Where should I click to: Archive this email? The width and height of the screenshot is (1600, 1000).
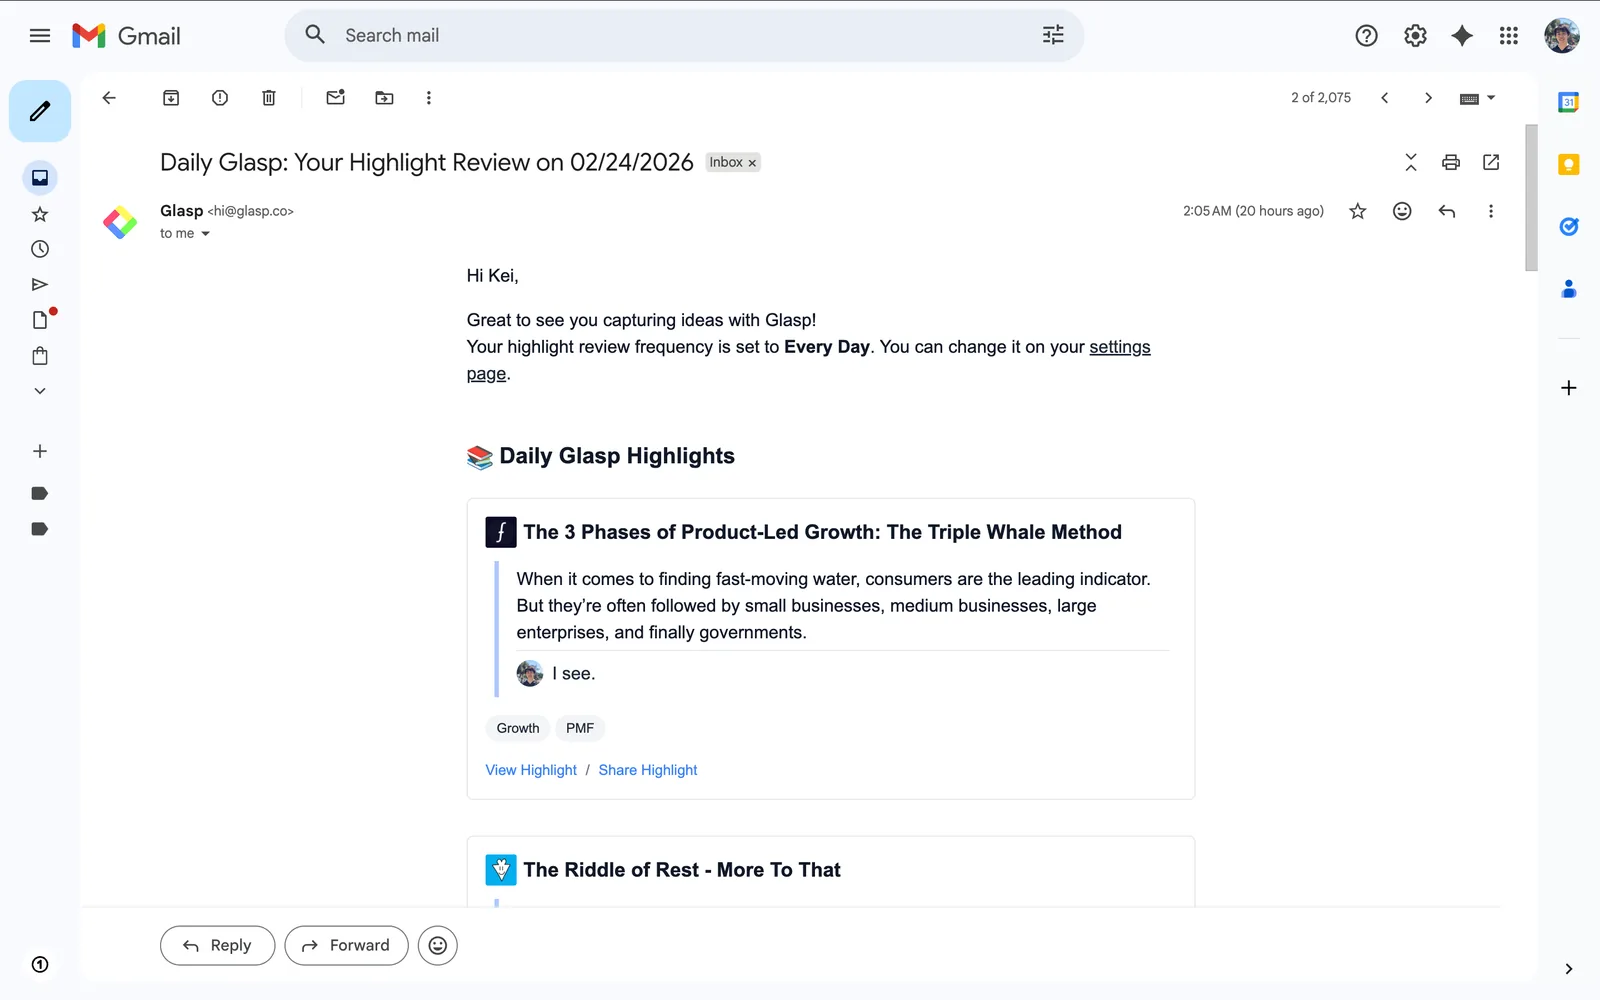(171, 98)
